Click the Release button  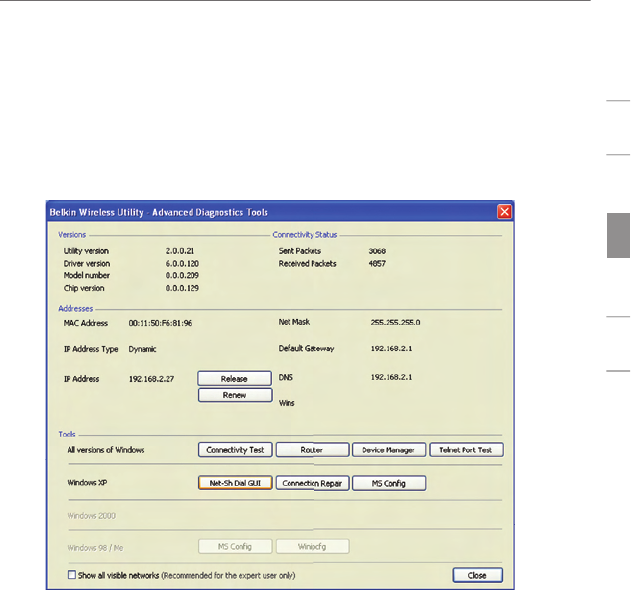tap(235, 379)
